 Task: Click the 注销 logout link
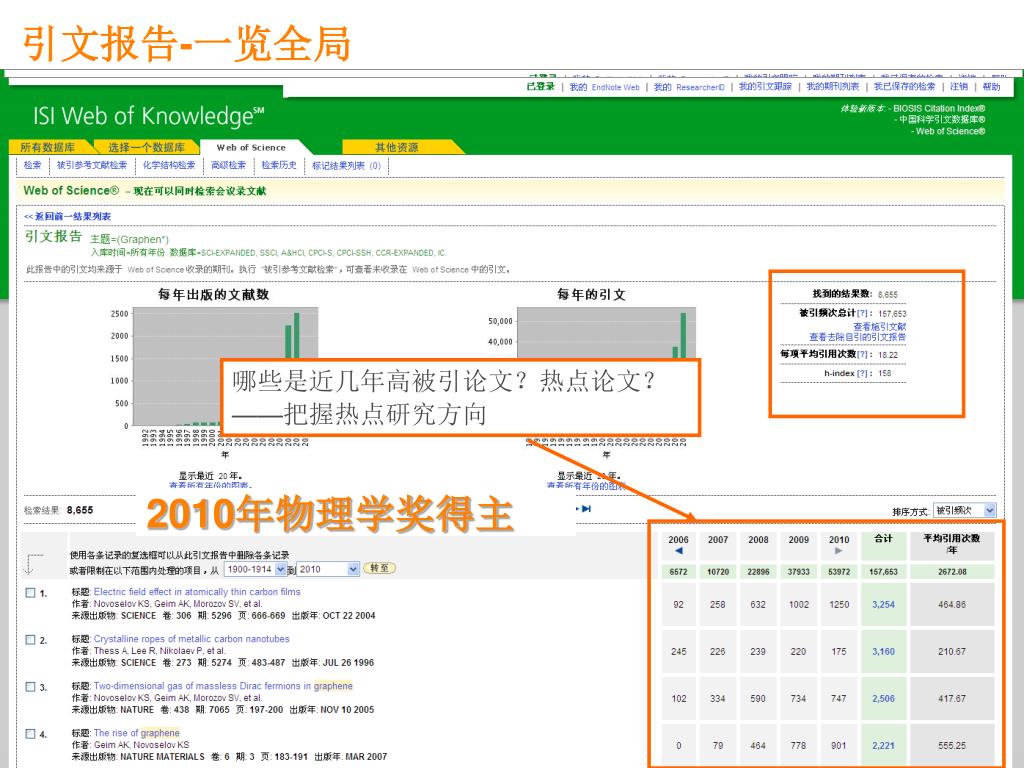tap(959, 86)
